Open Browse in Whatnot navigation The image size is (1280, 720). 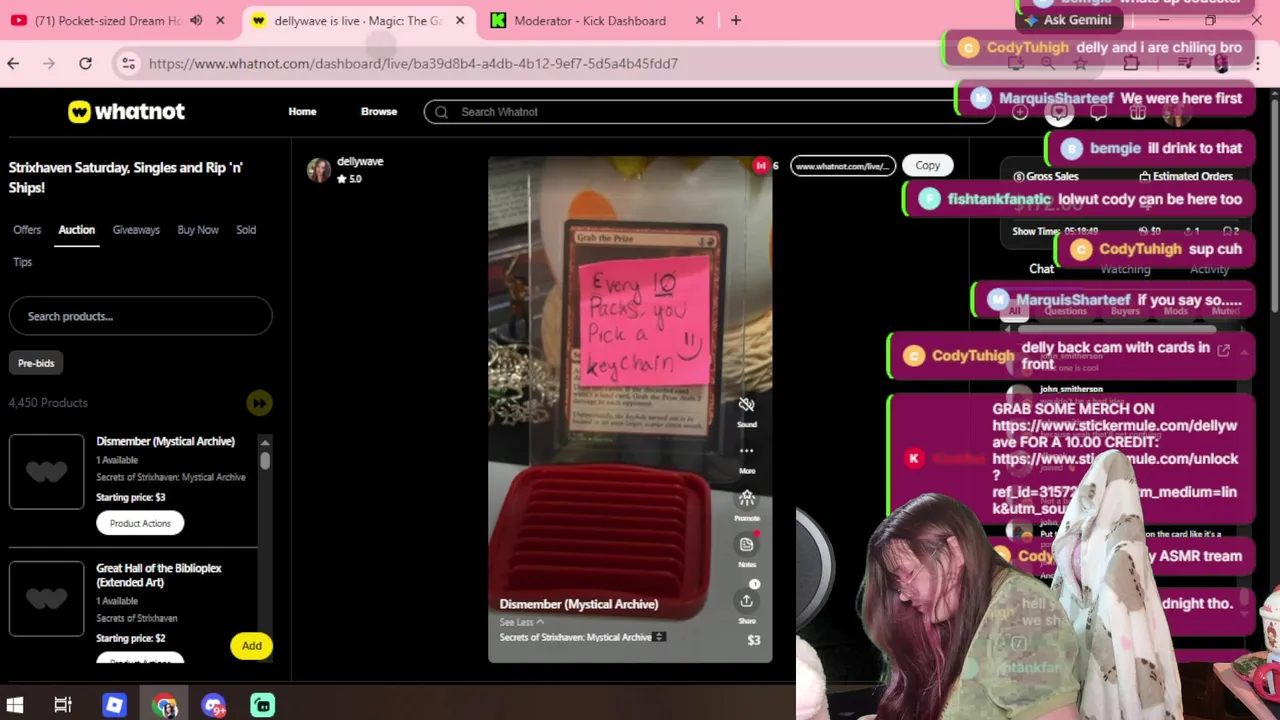pyautogui.click(x=379, y=112)
